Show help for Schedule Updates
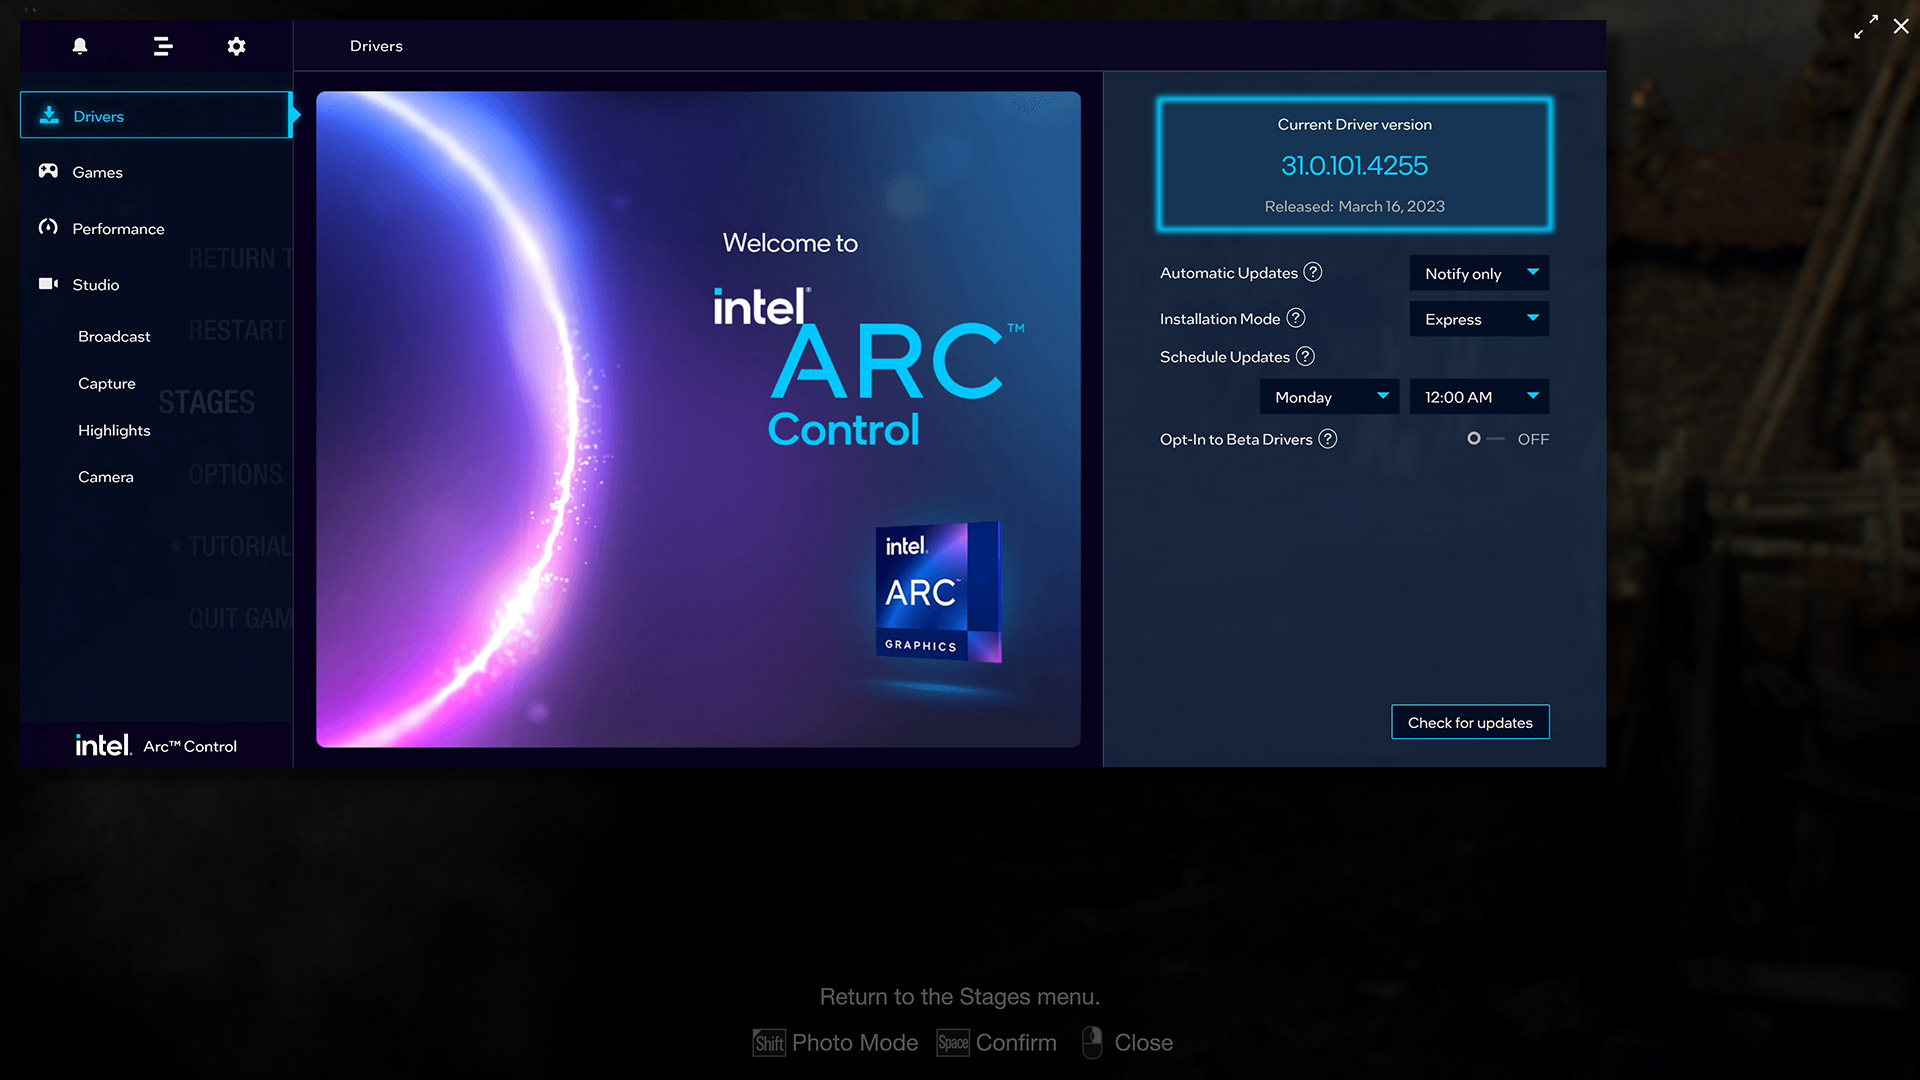1920x1080 pixels. pos(1305,356)
